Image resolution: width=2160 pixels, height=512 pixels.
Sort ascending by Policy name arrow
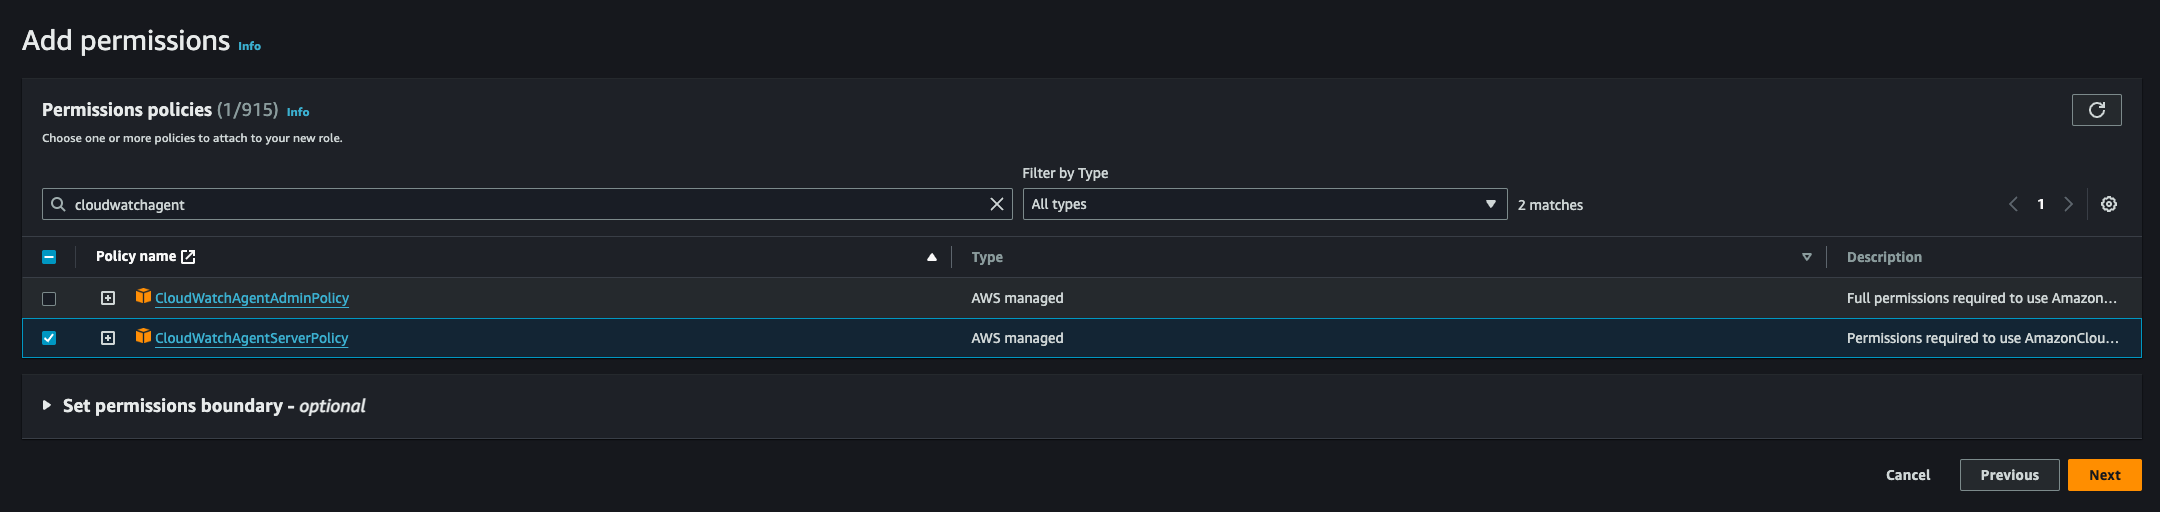[x=931, y=257]
